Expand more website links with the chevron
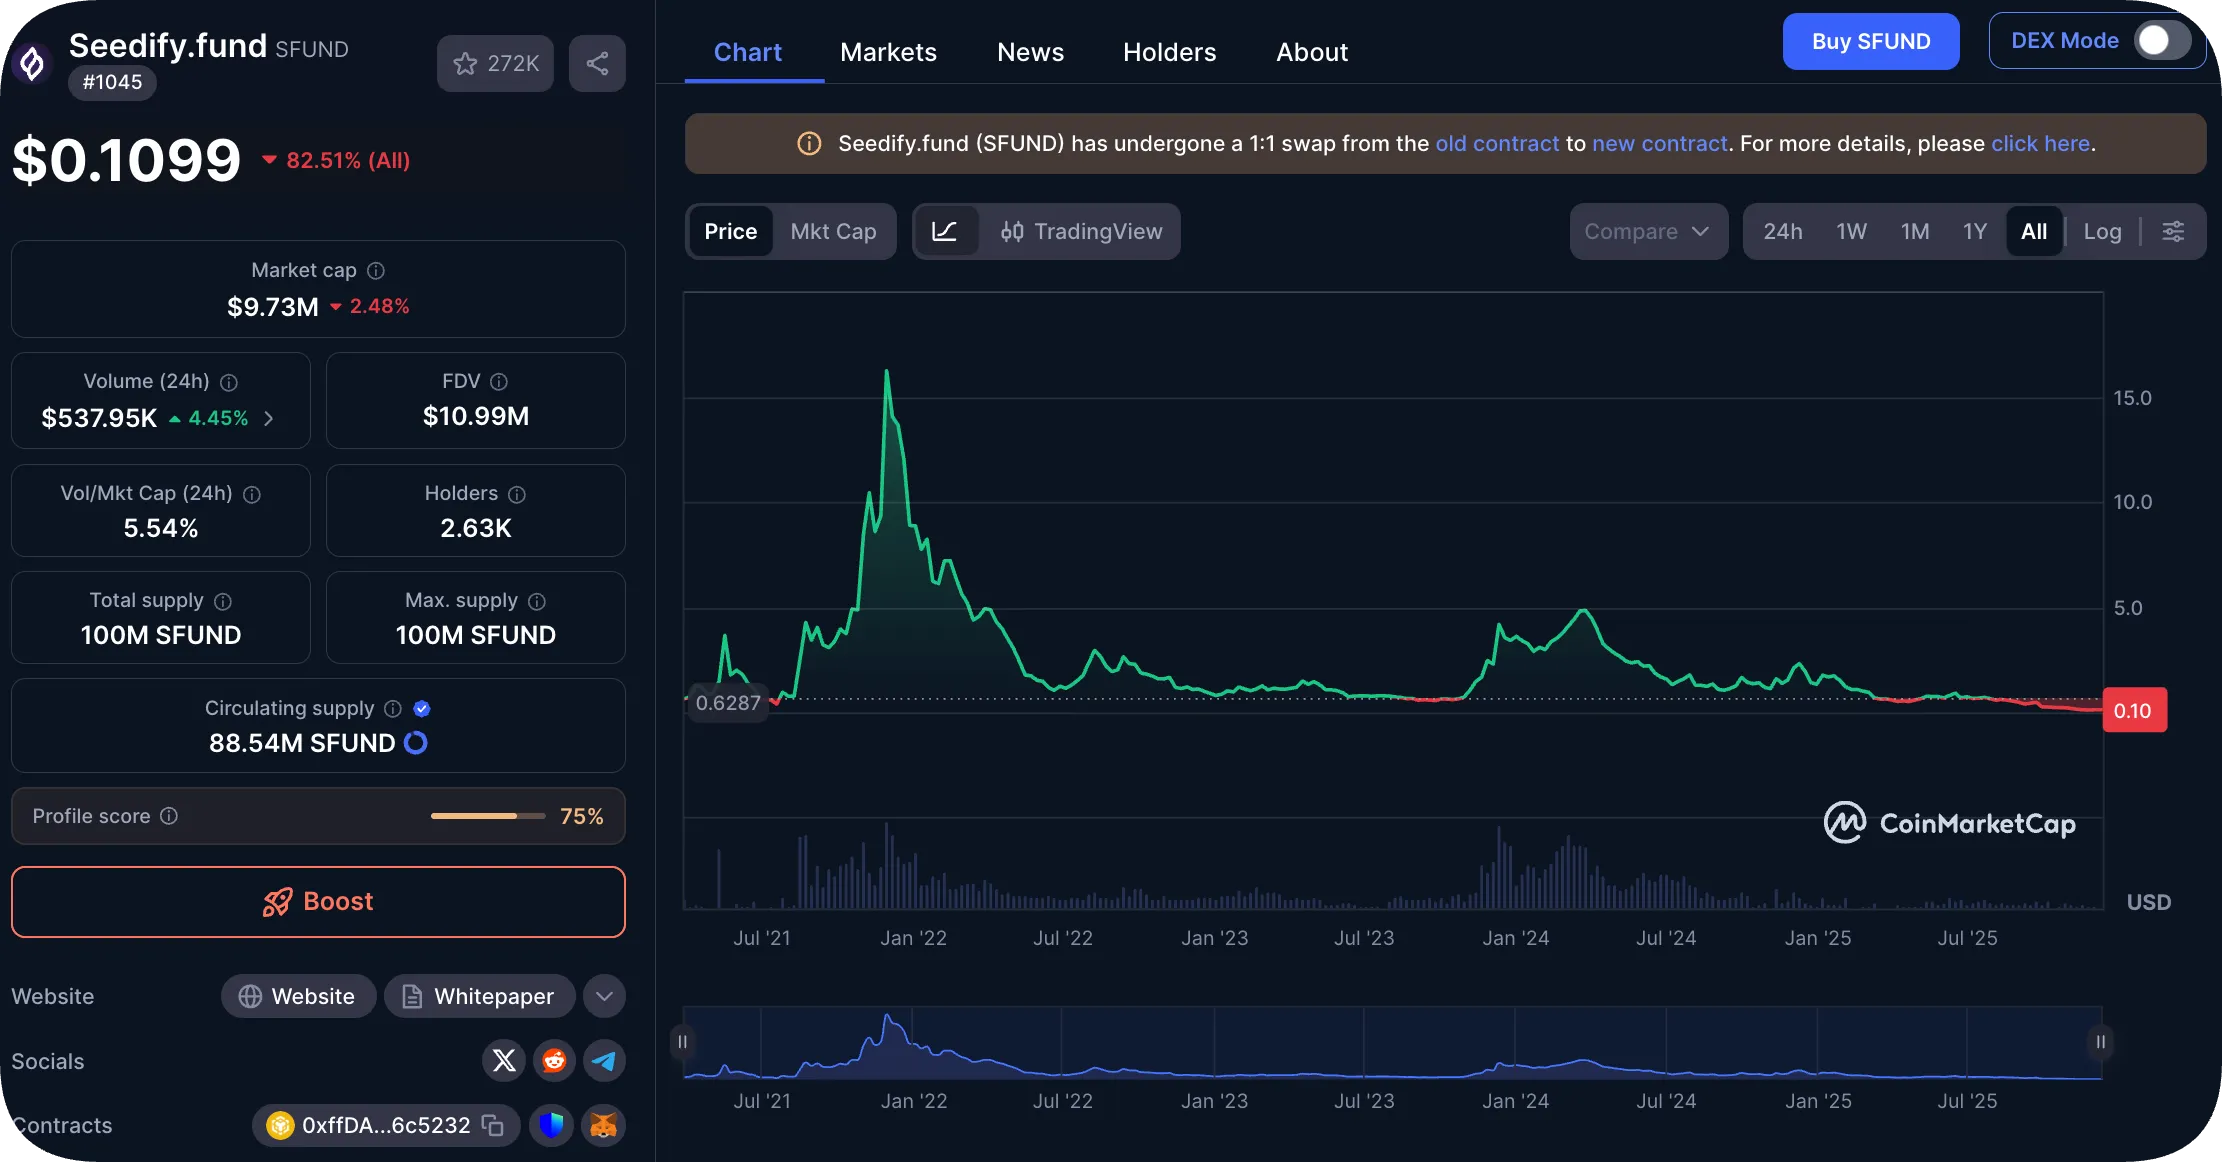The image size is (2222, 1162). tap(603, 996)
